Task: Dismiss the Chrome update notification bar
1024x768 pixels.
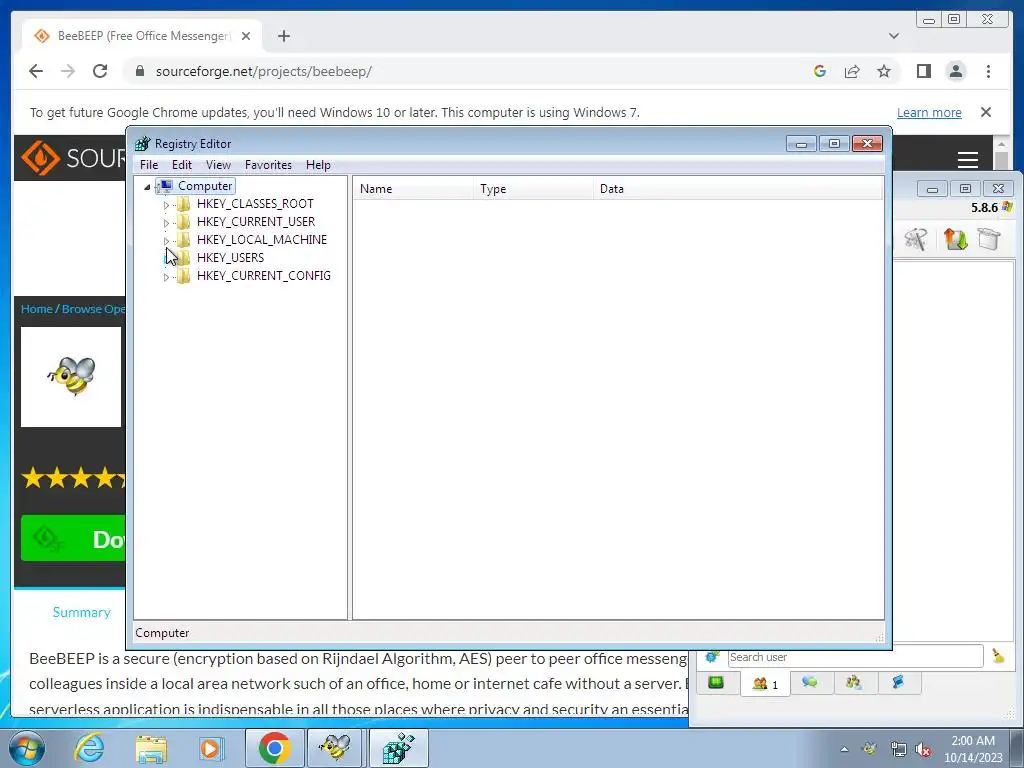Action: tap(985, 112)
